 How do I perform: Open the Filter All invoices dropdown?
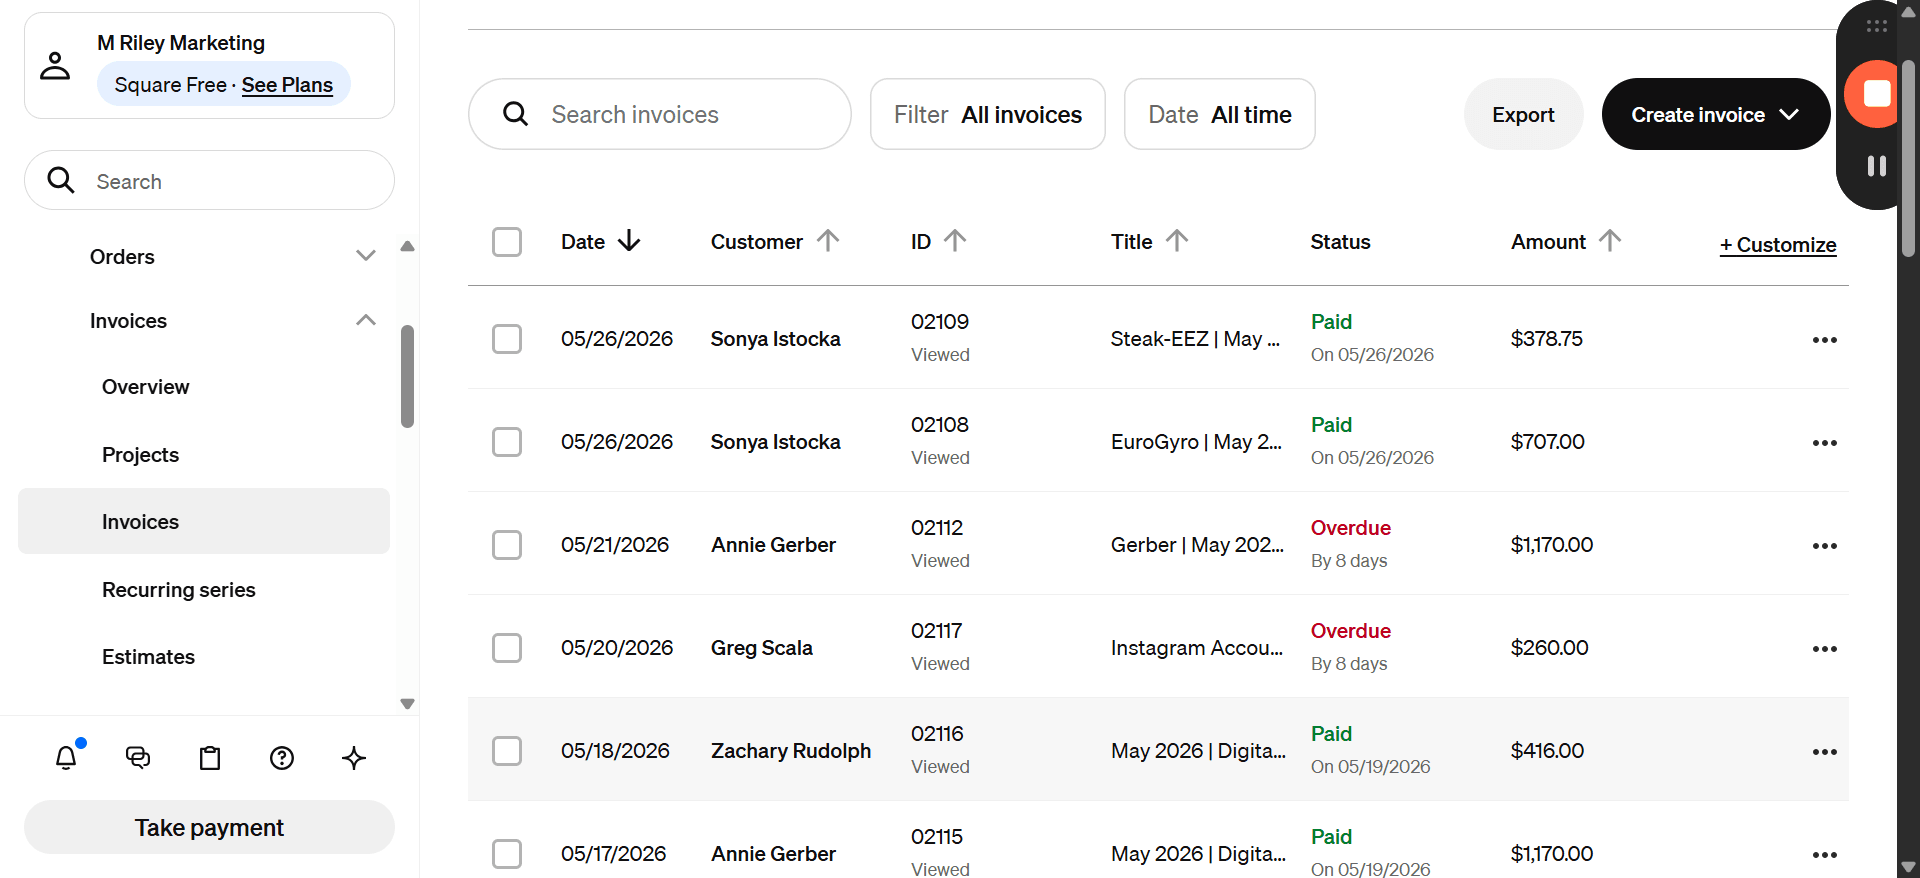pos(988,114)
